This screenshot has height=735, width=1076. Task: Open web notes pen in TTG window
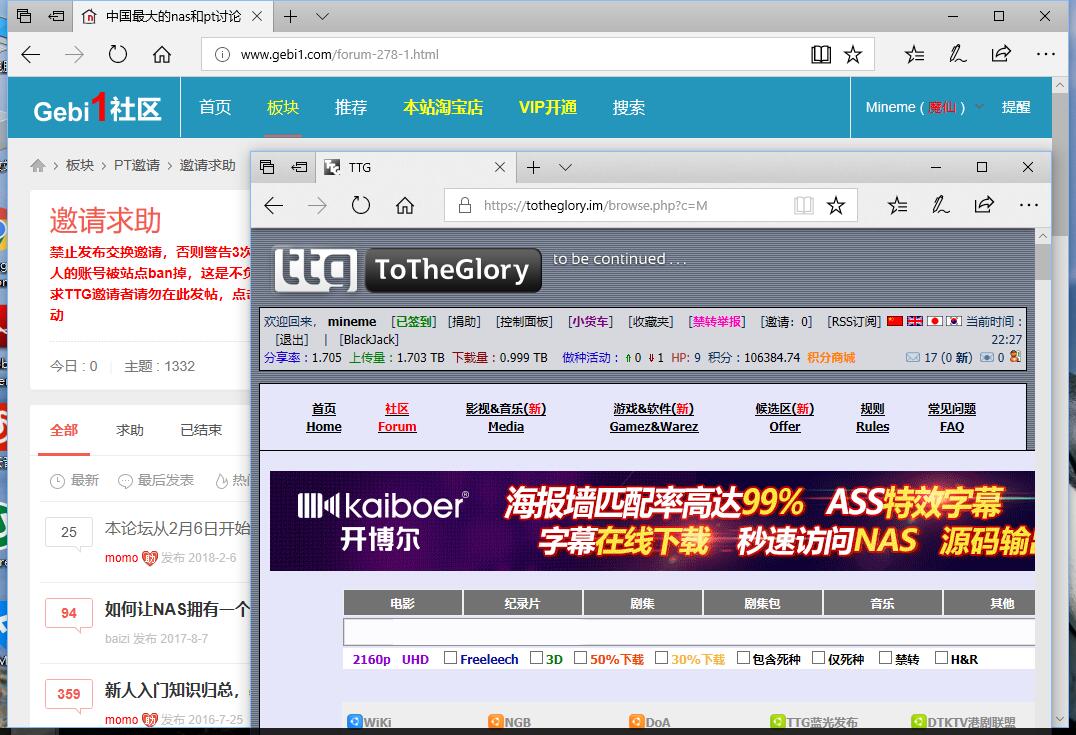click(940, 205)
